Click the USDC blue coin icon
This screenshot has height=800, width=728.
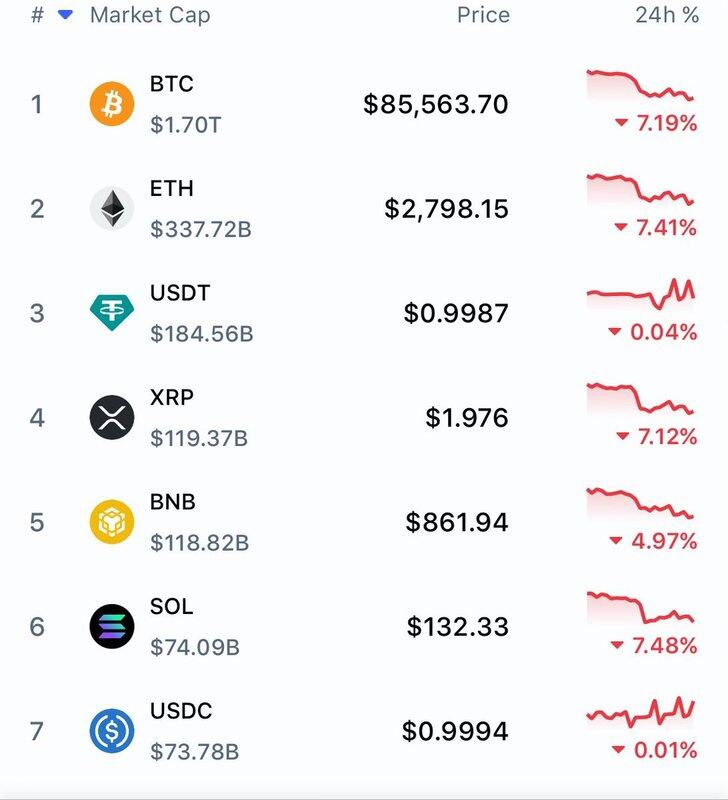(112, 731)
